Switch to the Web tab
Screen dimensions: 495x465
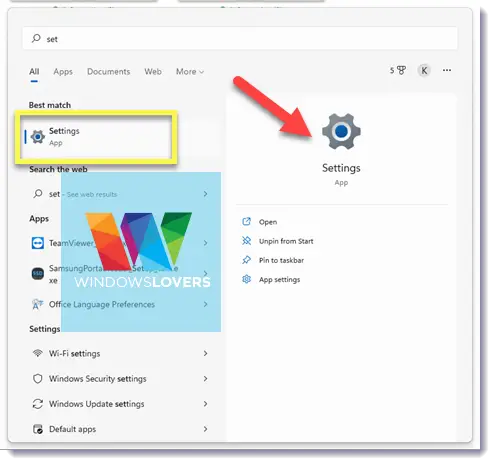click(x=153, y=71)
